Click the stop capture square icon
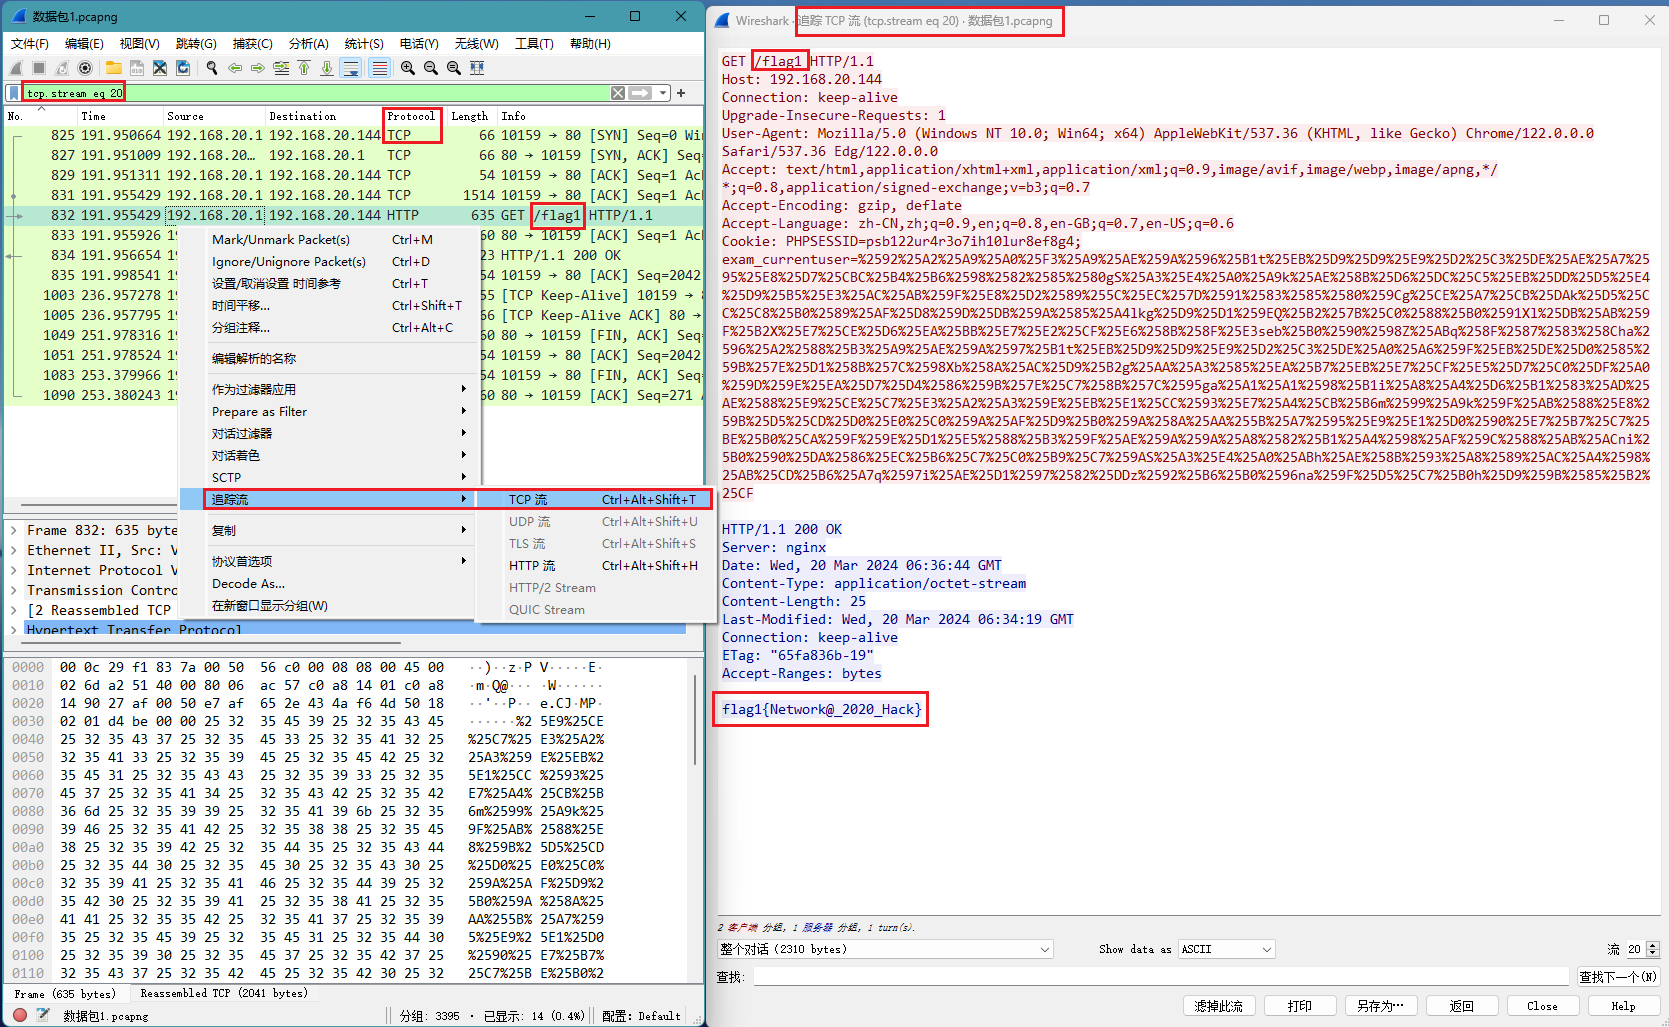This screenshot has width=1669, height=1027. point(39,68)
